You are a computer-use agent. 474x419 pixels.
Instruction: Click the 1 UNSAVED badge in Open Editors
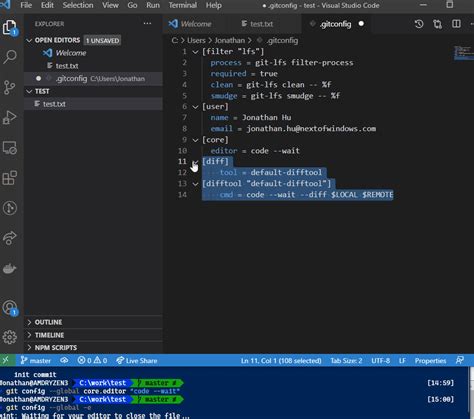102,41
